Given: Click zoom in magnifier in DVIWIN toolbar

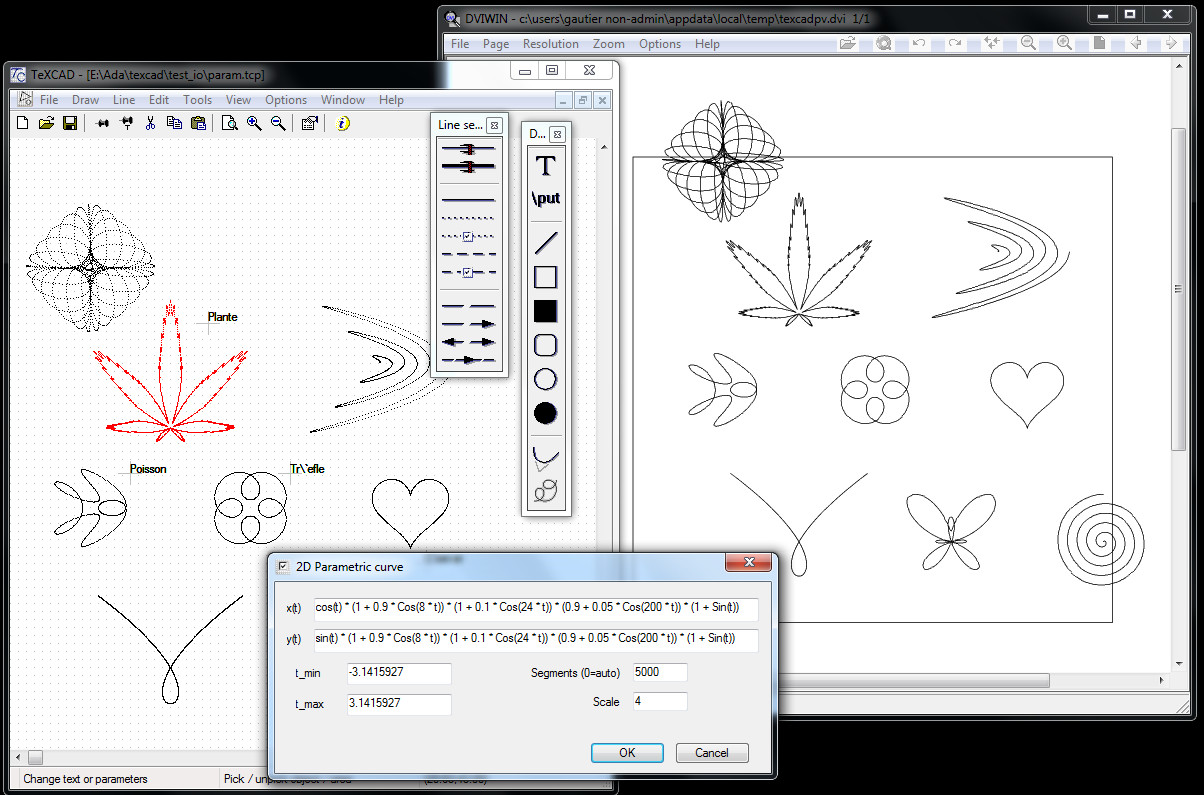Looking at the screenshot, I should tap(1064, 43).
